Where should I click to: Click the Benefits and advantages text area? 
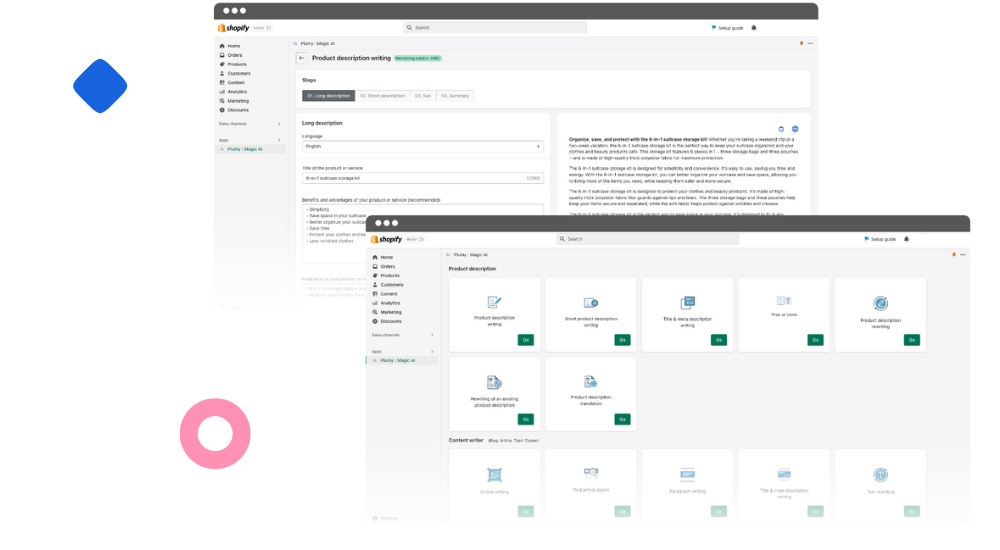point(423,234)
